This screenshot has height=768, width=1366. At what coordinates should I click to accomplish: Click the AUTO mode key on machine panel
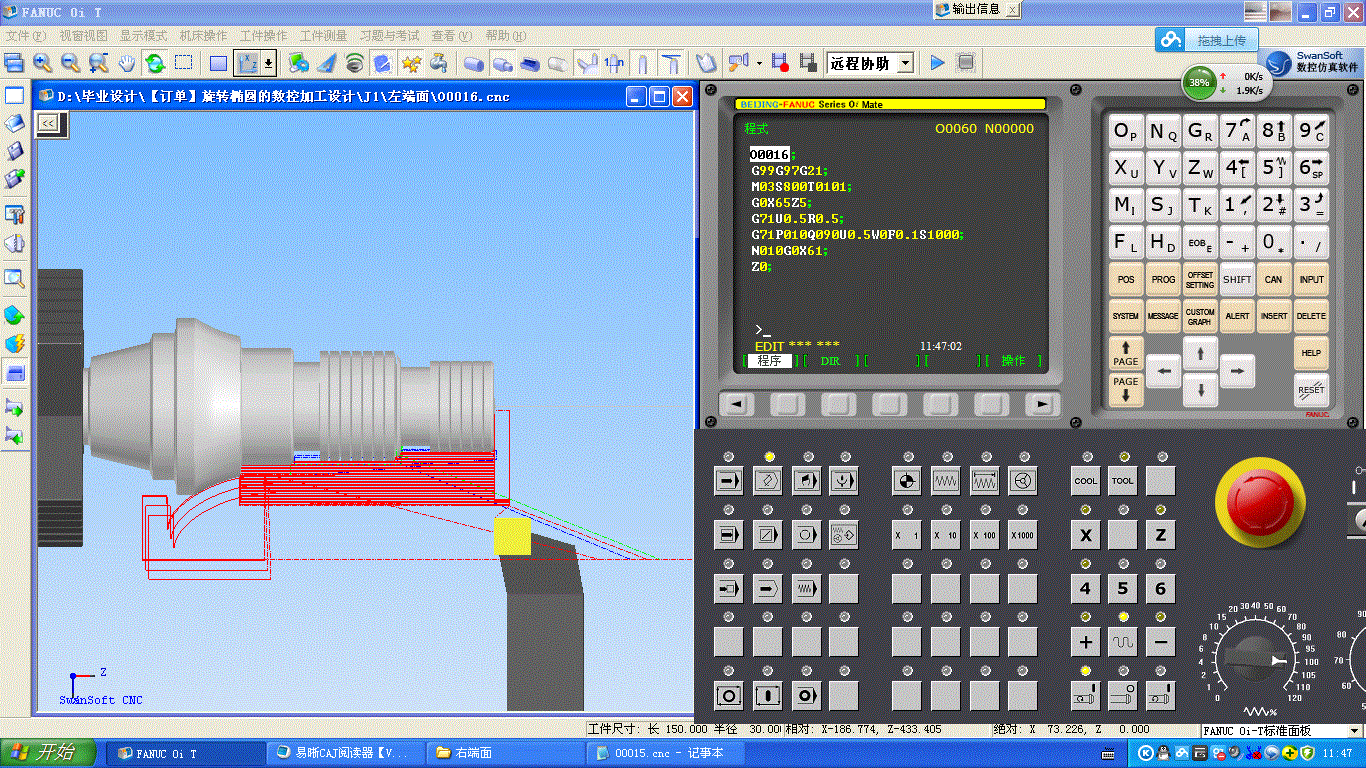pyautogui.click(x=729, y=481)
